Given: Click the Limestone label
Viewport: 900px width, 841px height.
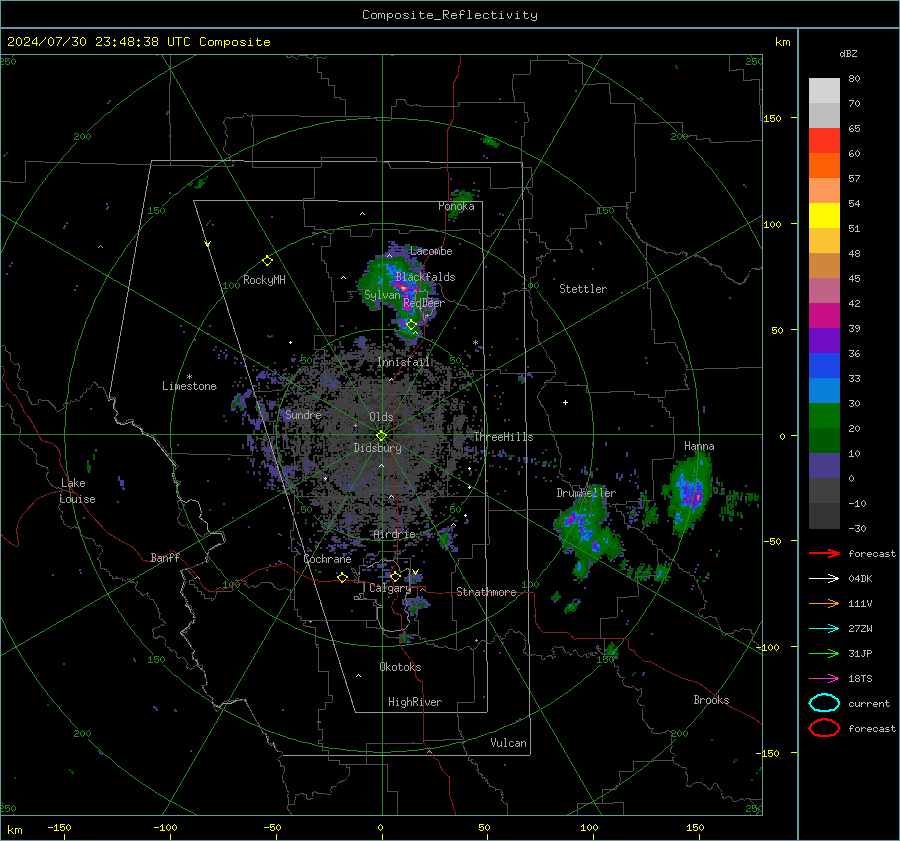Looking at the screenshot, I should pos(189,386).
